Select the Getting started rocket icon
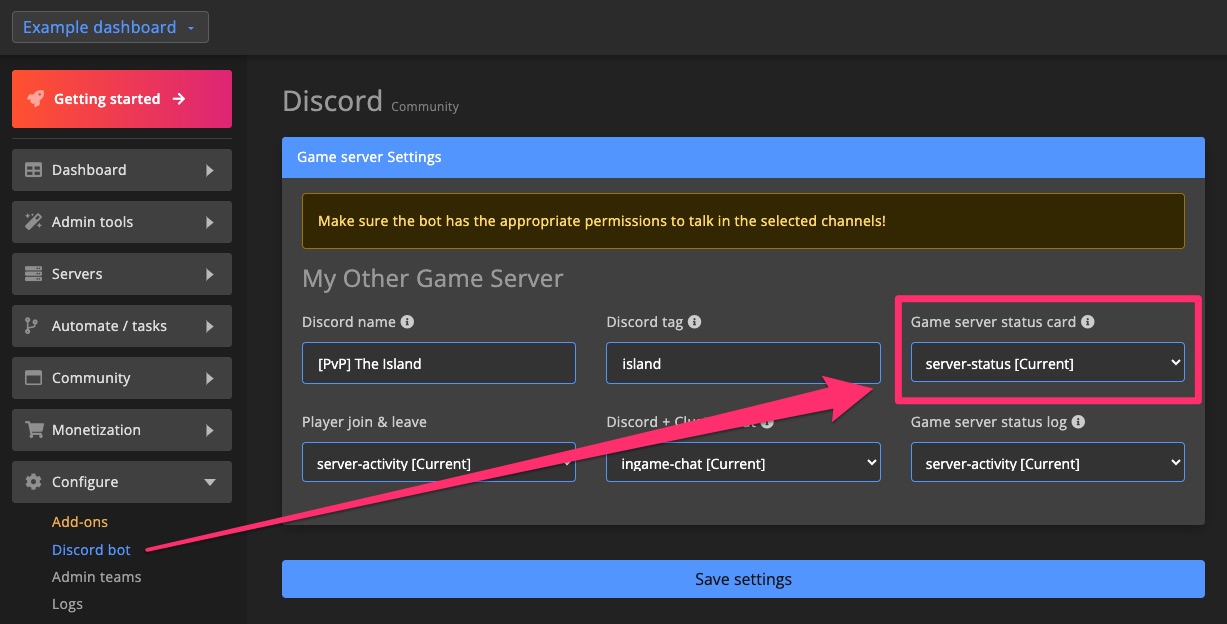Image resolution: width=1227 pixels, height=624 pixels. (37, 98)
